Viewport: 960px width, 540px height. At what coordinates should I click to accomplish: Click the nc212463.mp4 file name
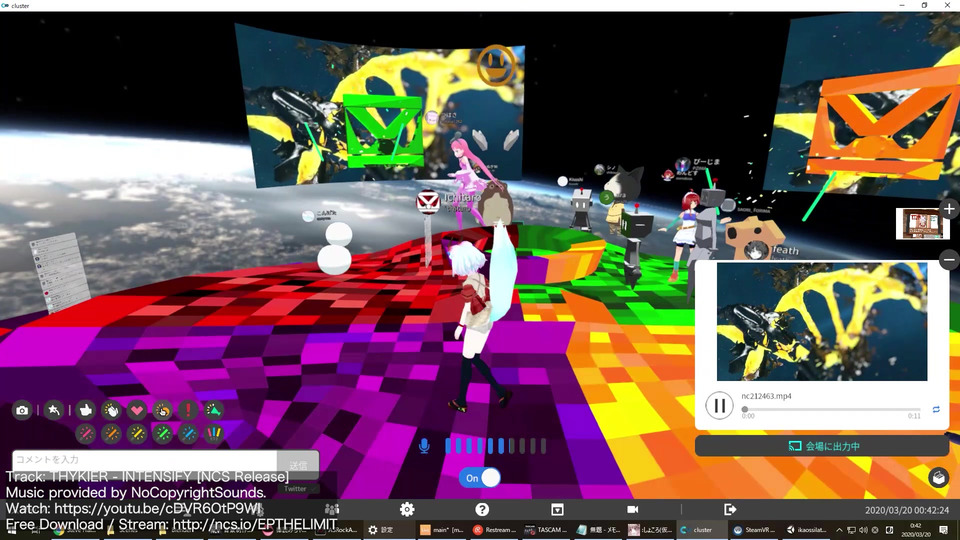click(766, 396)
